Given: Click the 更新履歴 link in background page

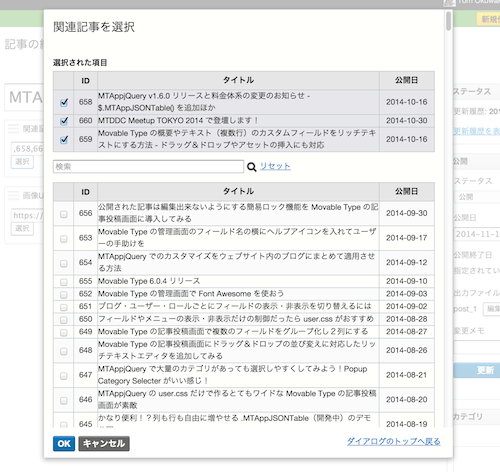Looking at the screenshot, I should [477, 131].
